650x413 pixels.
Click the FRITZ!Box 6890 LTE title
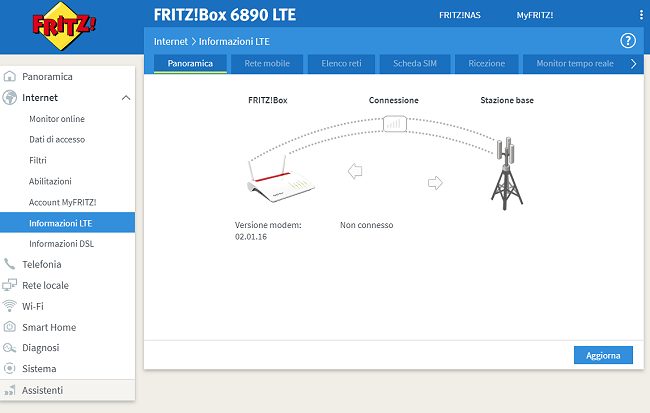pos(225,15)
